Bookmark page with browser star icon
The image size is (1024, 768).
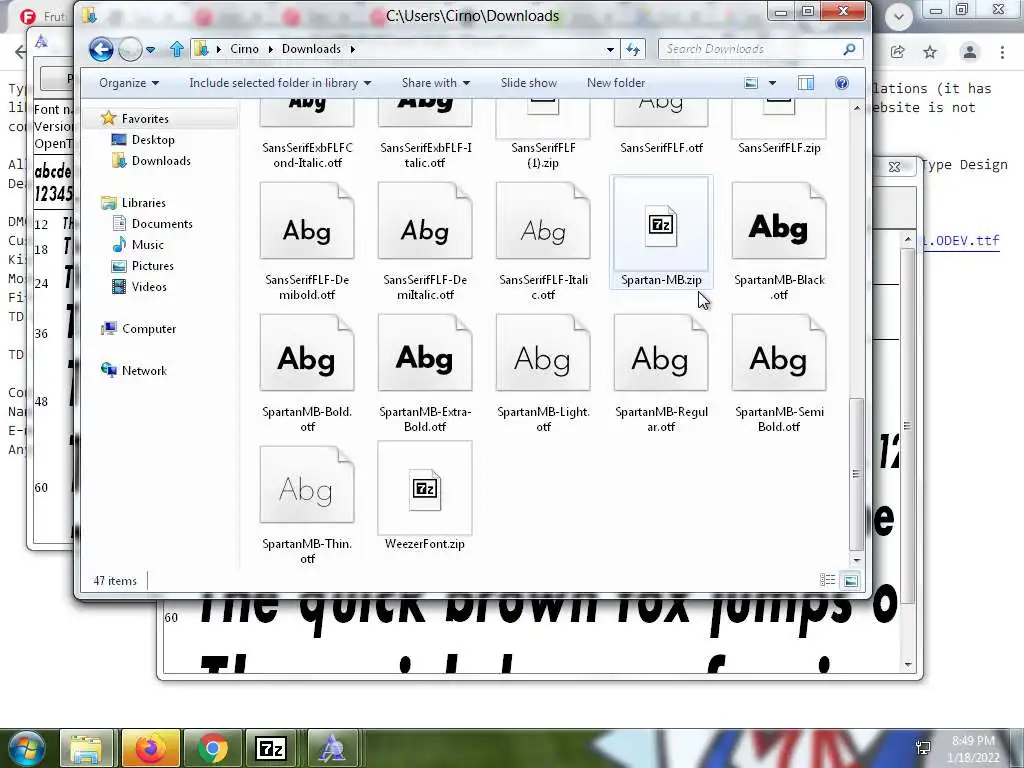[x=930, y=52]
